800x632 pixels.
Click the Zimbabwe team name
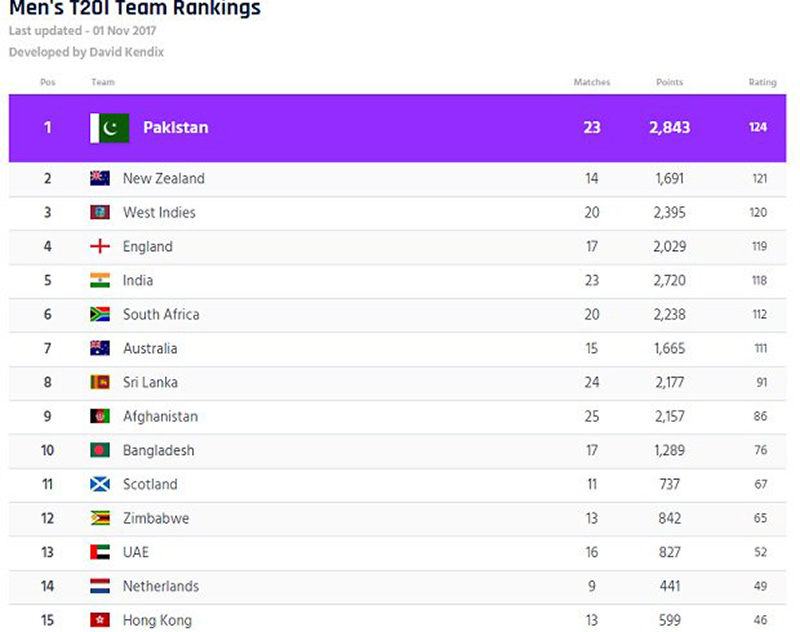pyautogui.click(x=155, y=518)
